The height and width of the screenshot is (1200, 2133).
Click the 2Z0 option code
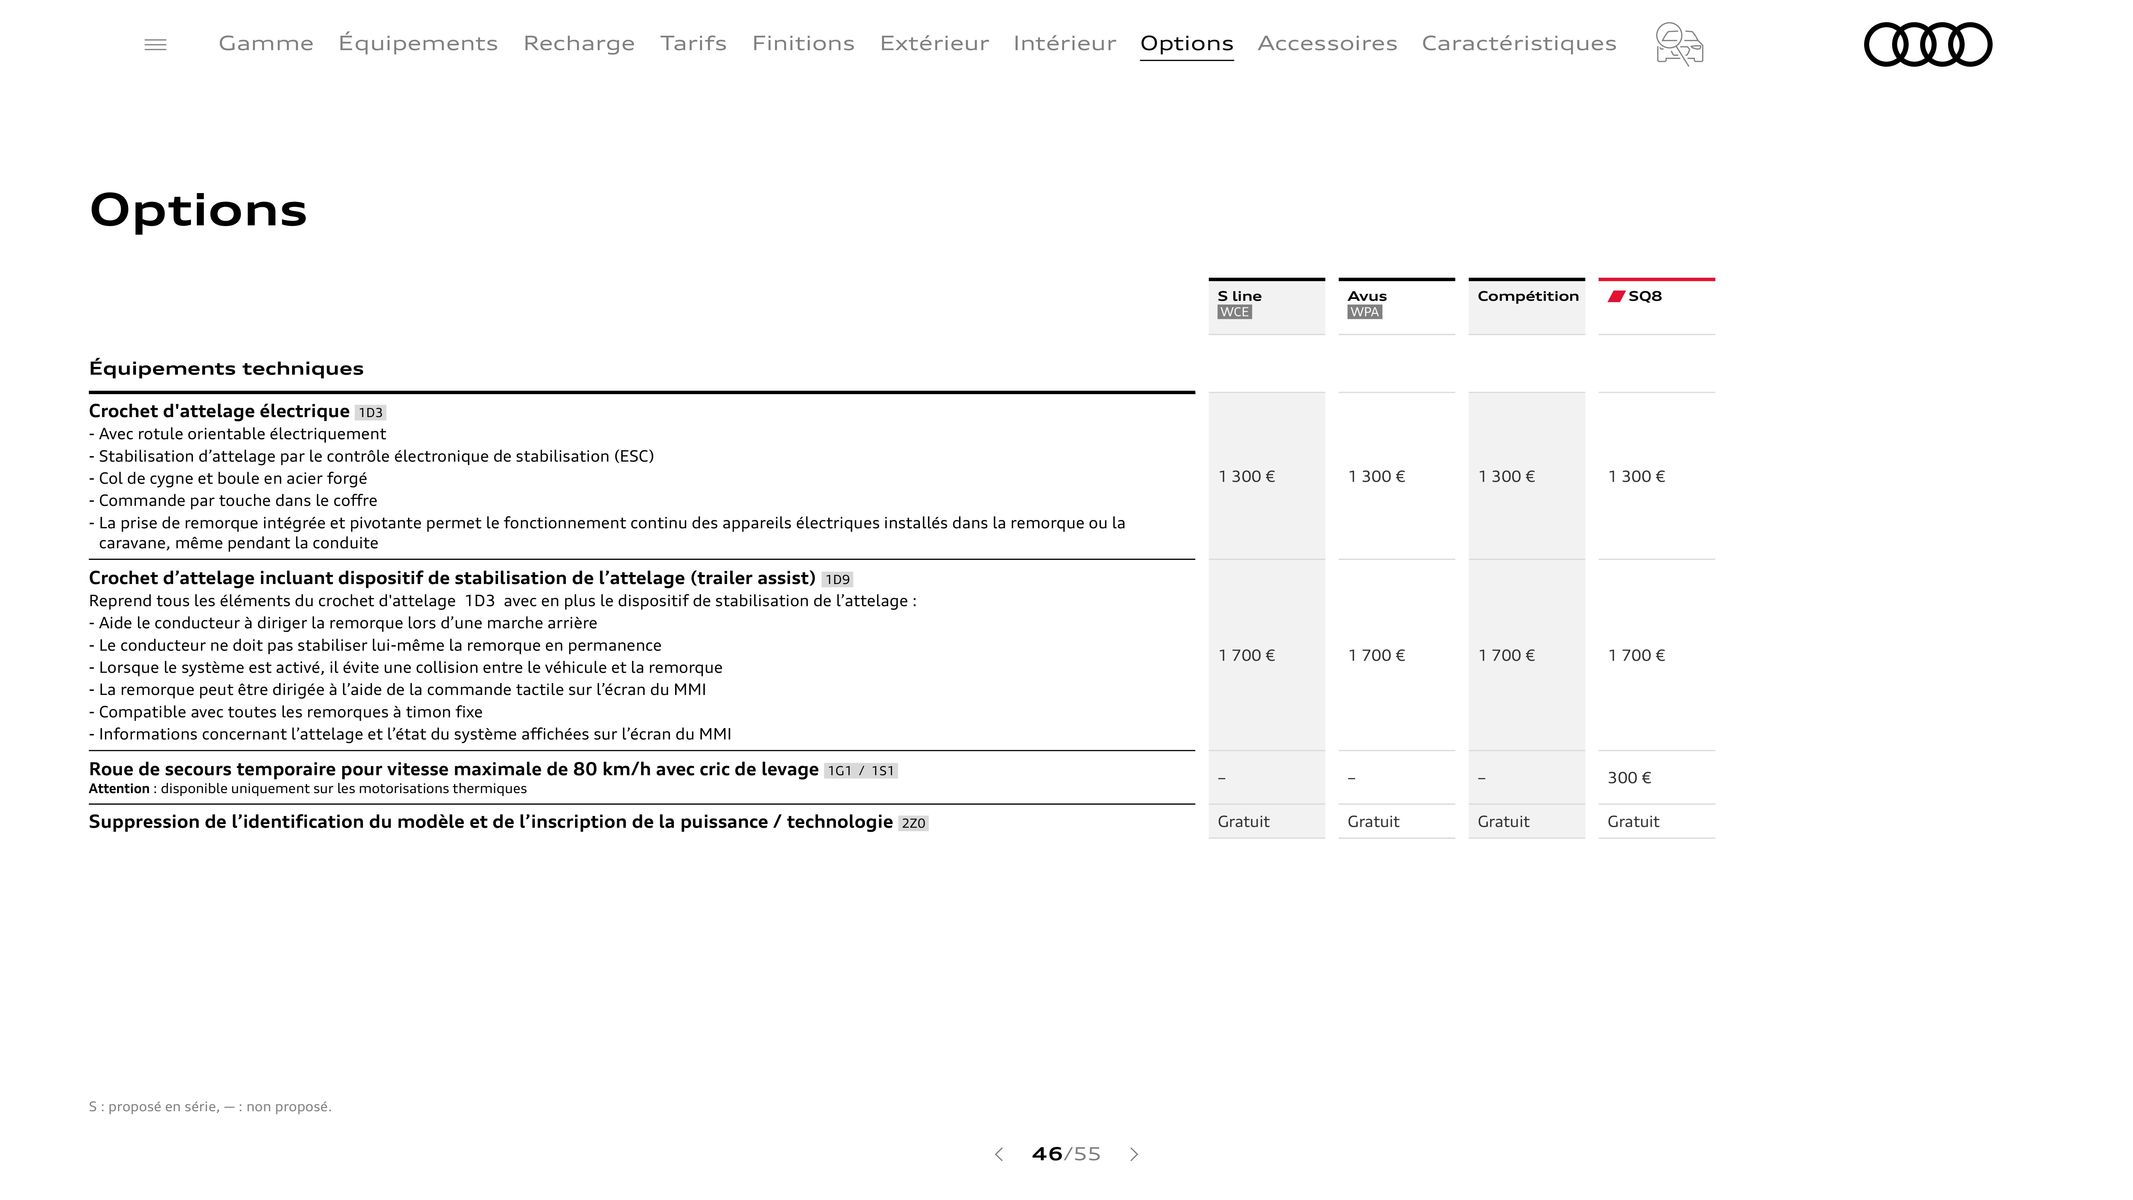tap(913, 823)
